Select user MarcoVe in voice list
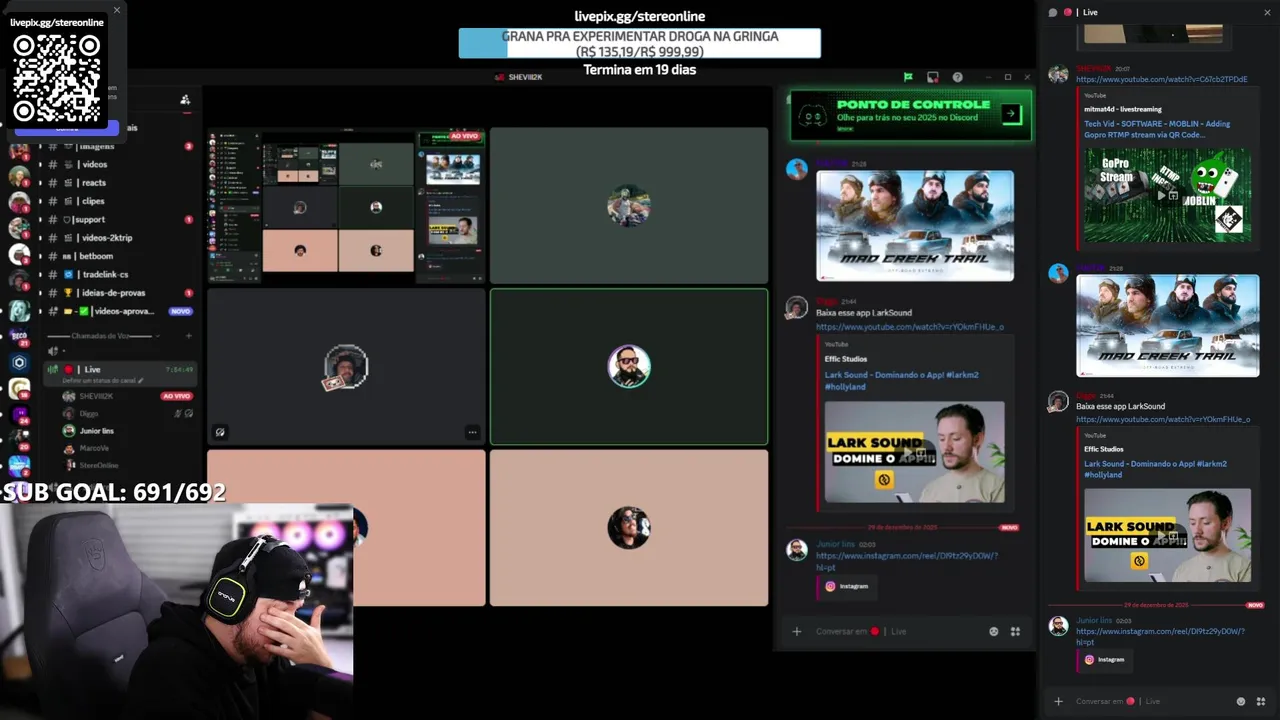This screenshot has width=1280, height=720. (94, 448)
